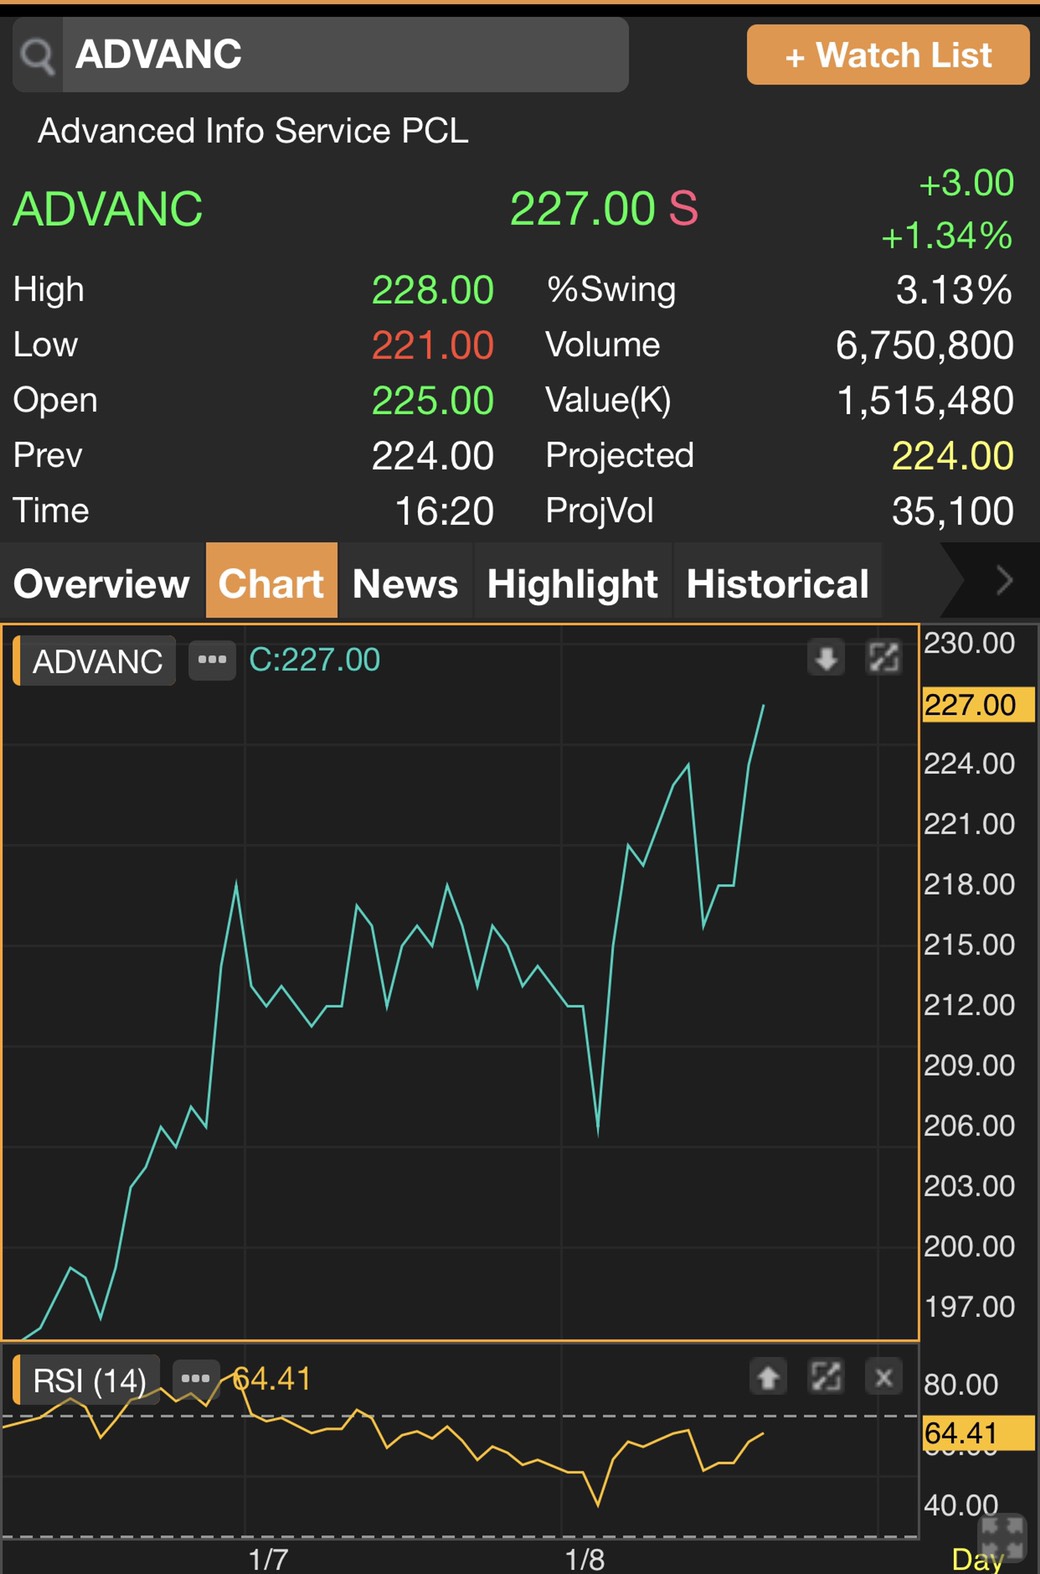This screenshot has height=1574, width=1040.
Task: Toggle fullscreen chart icon at bottom right
Action: tap(1002, 1537)
